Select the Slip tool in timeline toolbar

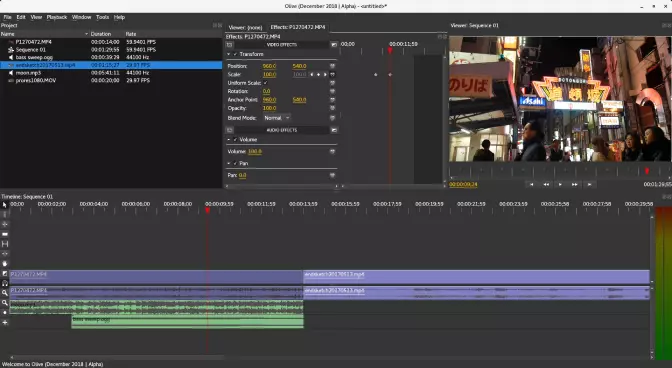[5, 244]
